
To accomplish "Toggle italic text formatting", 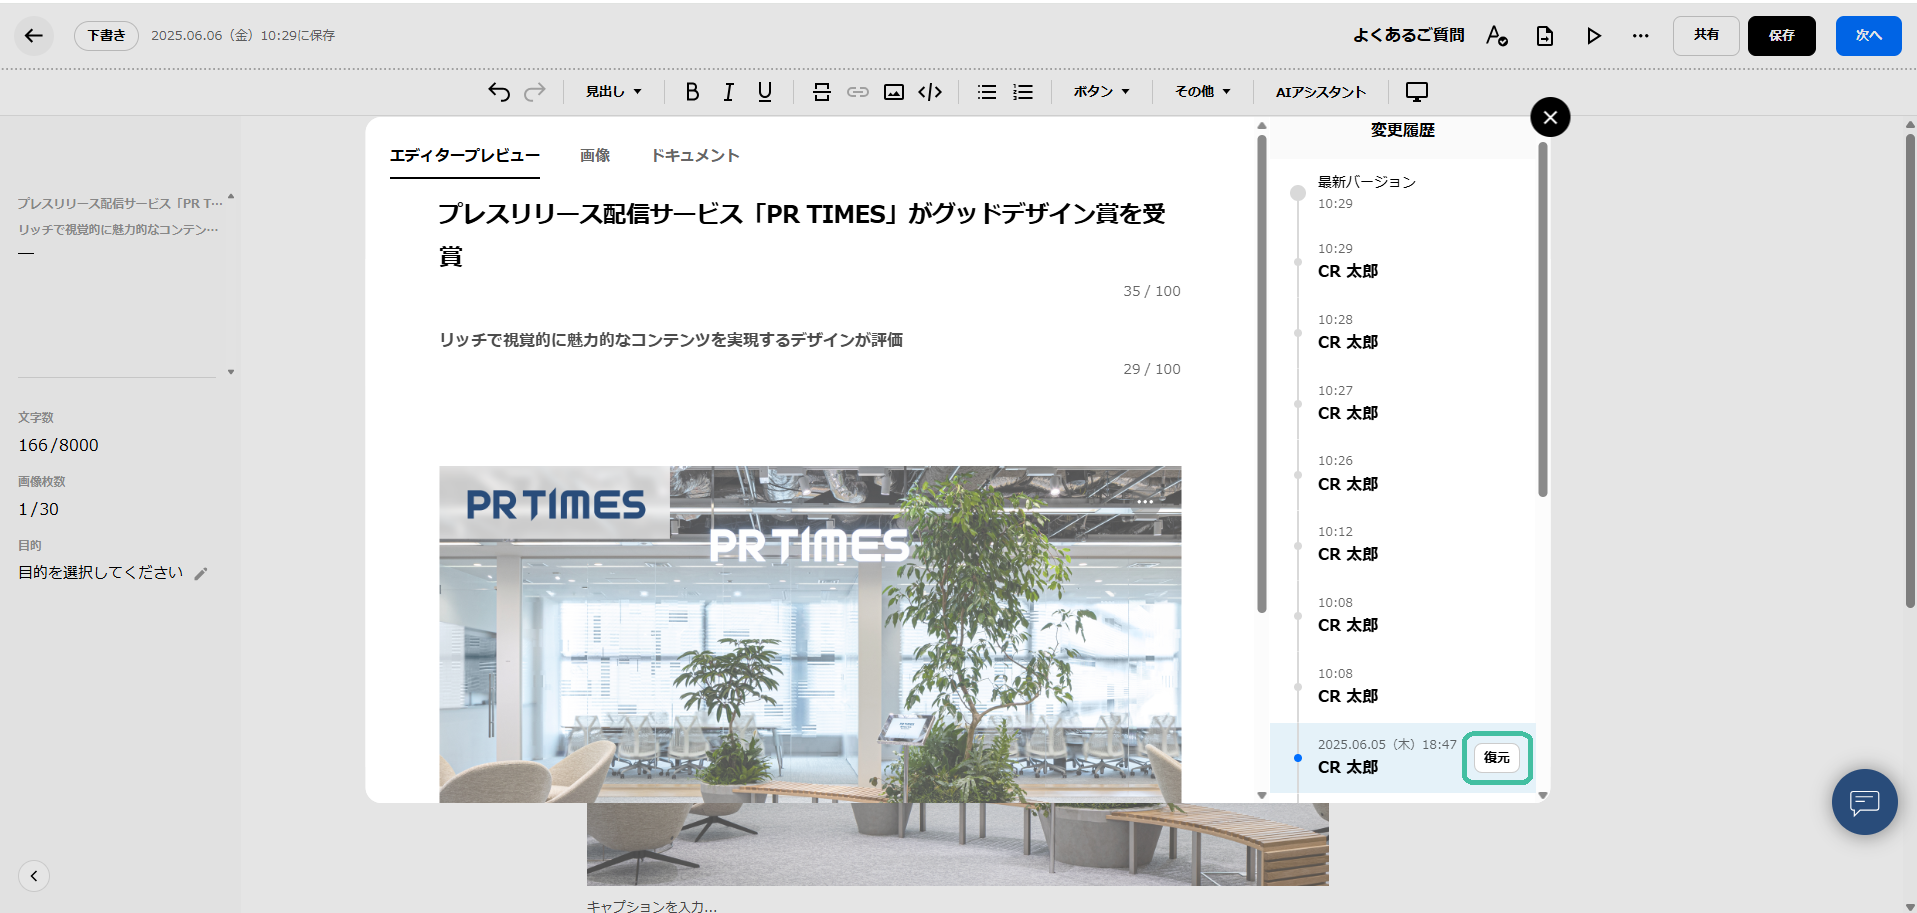I will (x=728, y=92).
